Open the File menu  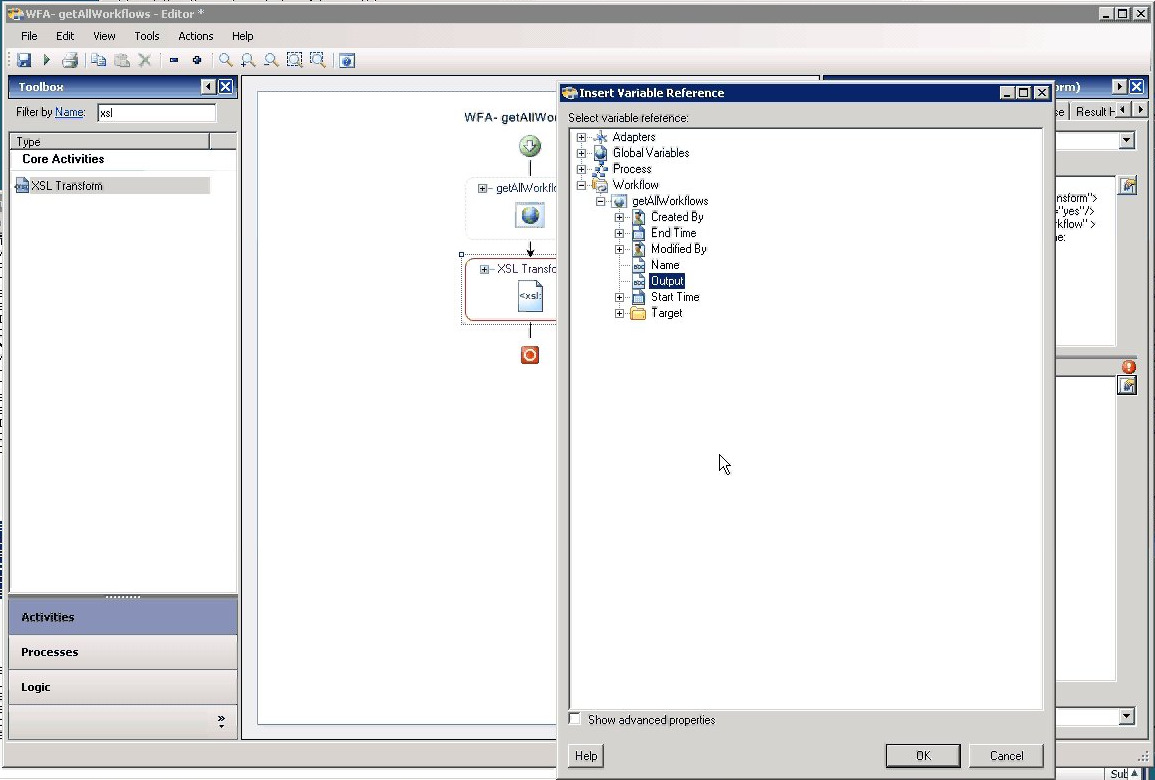(29, 36)
